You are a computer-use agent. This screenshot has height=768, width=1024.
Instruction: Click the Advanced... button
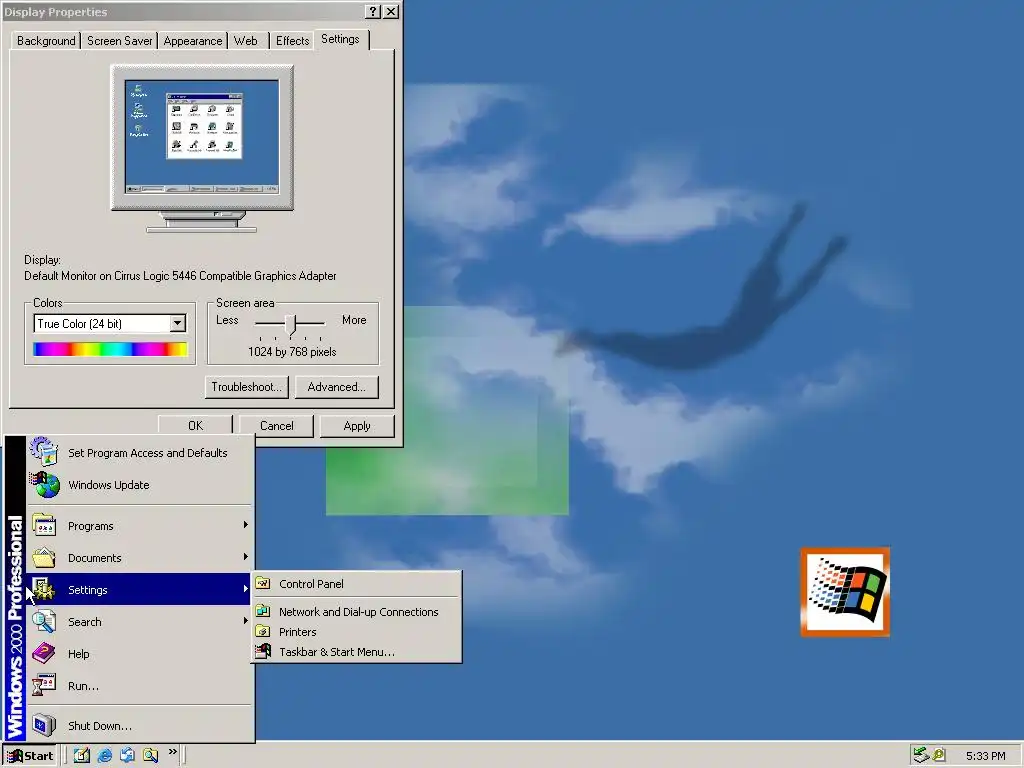point(336,387)
